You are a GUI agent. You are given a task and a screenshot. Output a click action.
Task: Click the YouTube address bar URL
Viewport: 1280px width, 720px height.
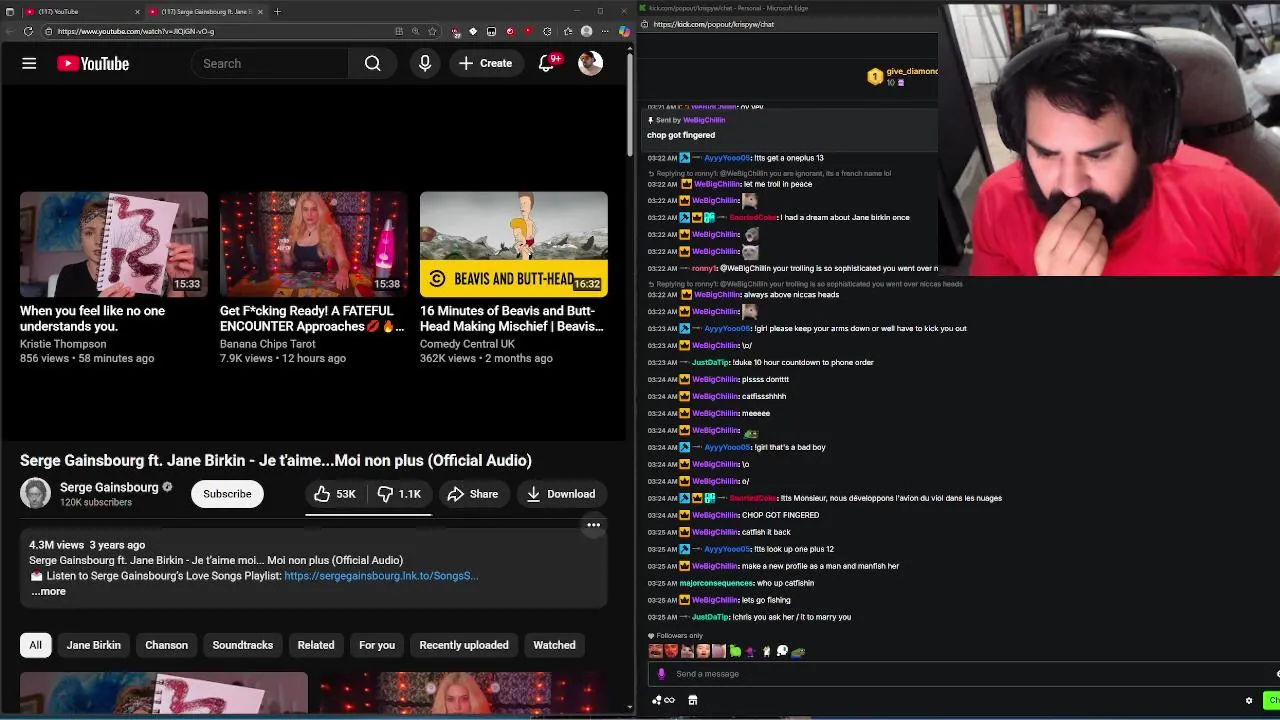(135, 31)
